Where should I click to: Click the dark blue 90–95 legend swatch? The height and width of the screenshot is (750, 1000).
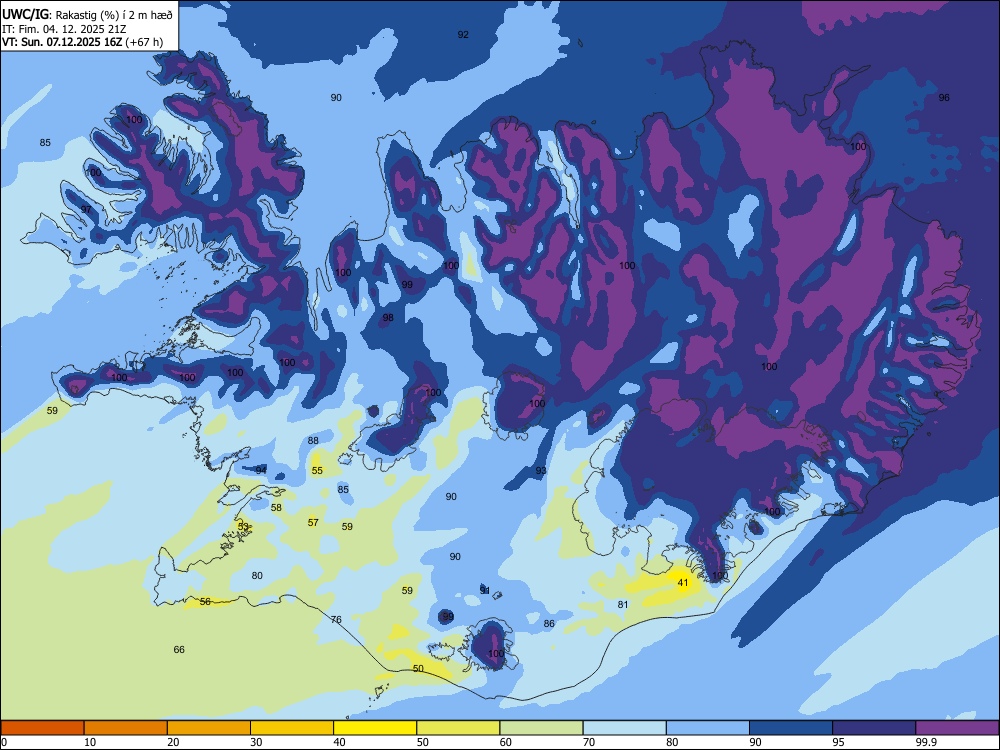pyautogui.click(x=791, y=728)
